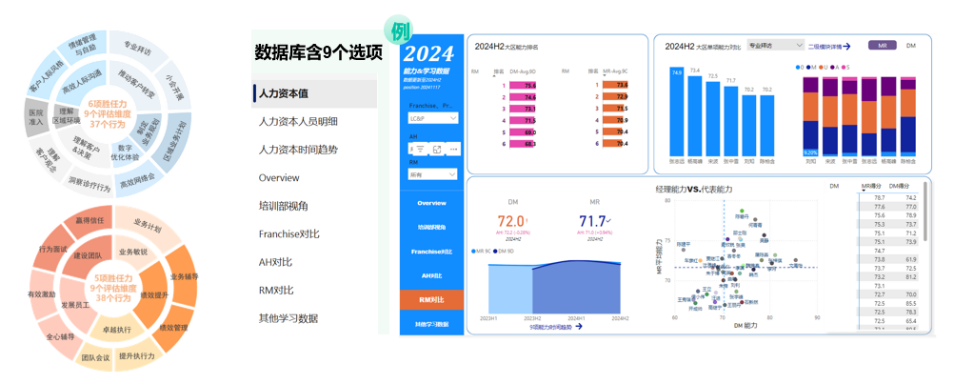
Task: Click the U legend marker in stacked chart
Action: (x=821, y=67)
